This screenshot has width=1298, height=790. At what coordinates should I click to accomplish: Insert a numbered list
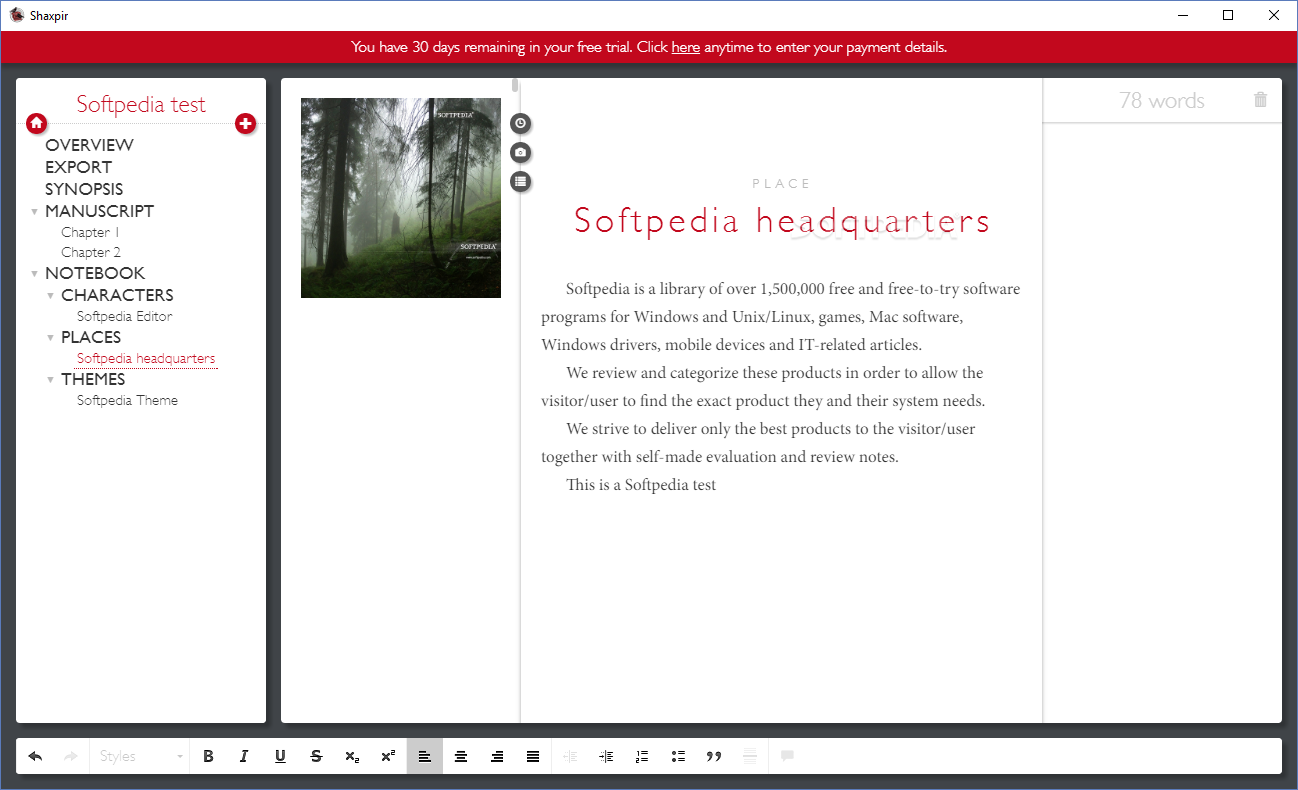point(642,756)
